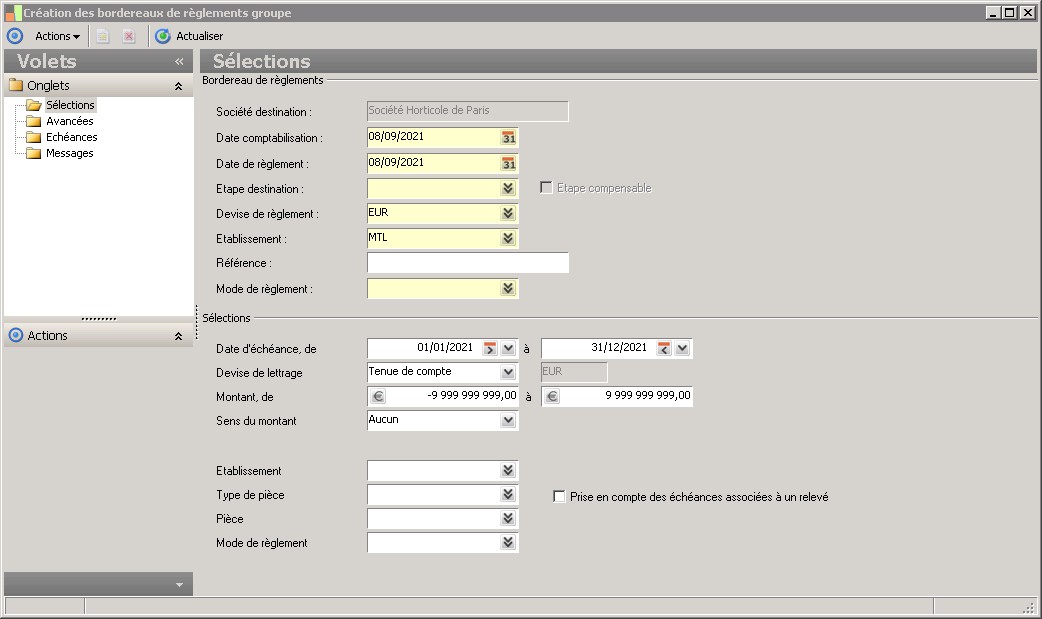
Task: Expand the Type de pièce dropdown
Action: coord(508,495)
